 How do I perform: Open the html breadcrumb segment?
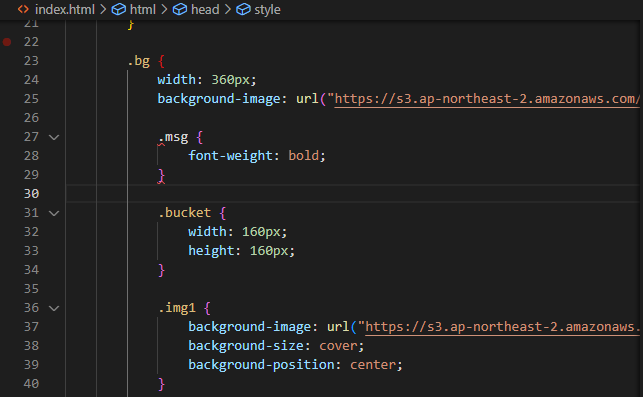[x=143, y=9]
